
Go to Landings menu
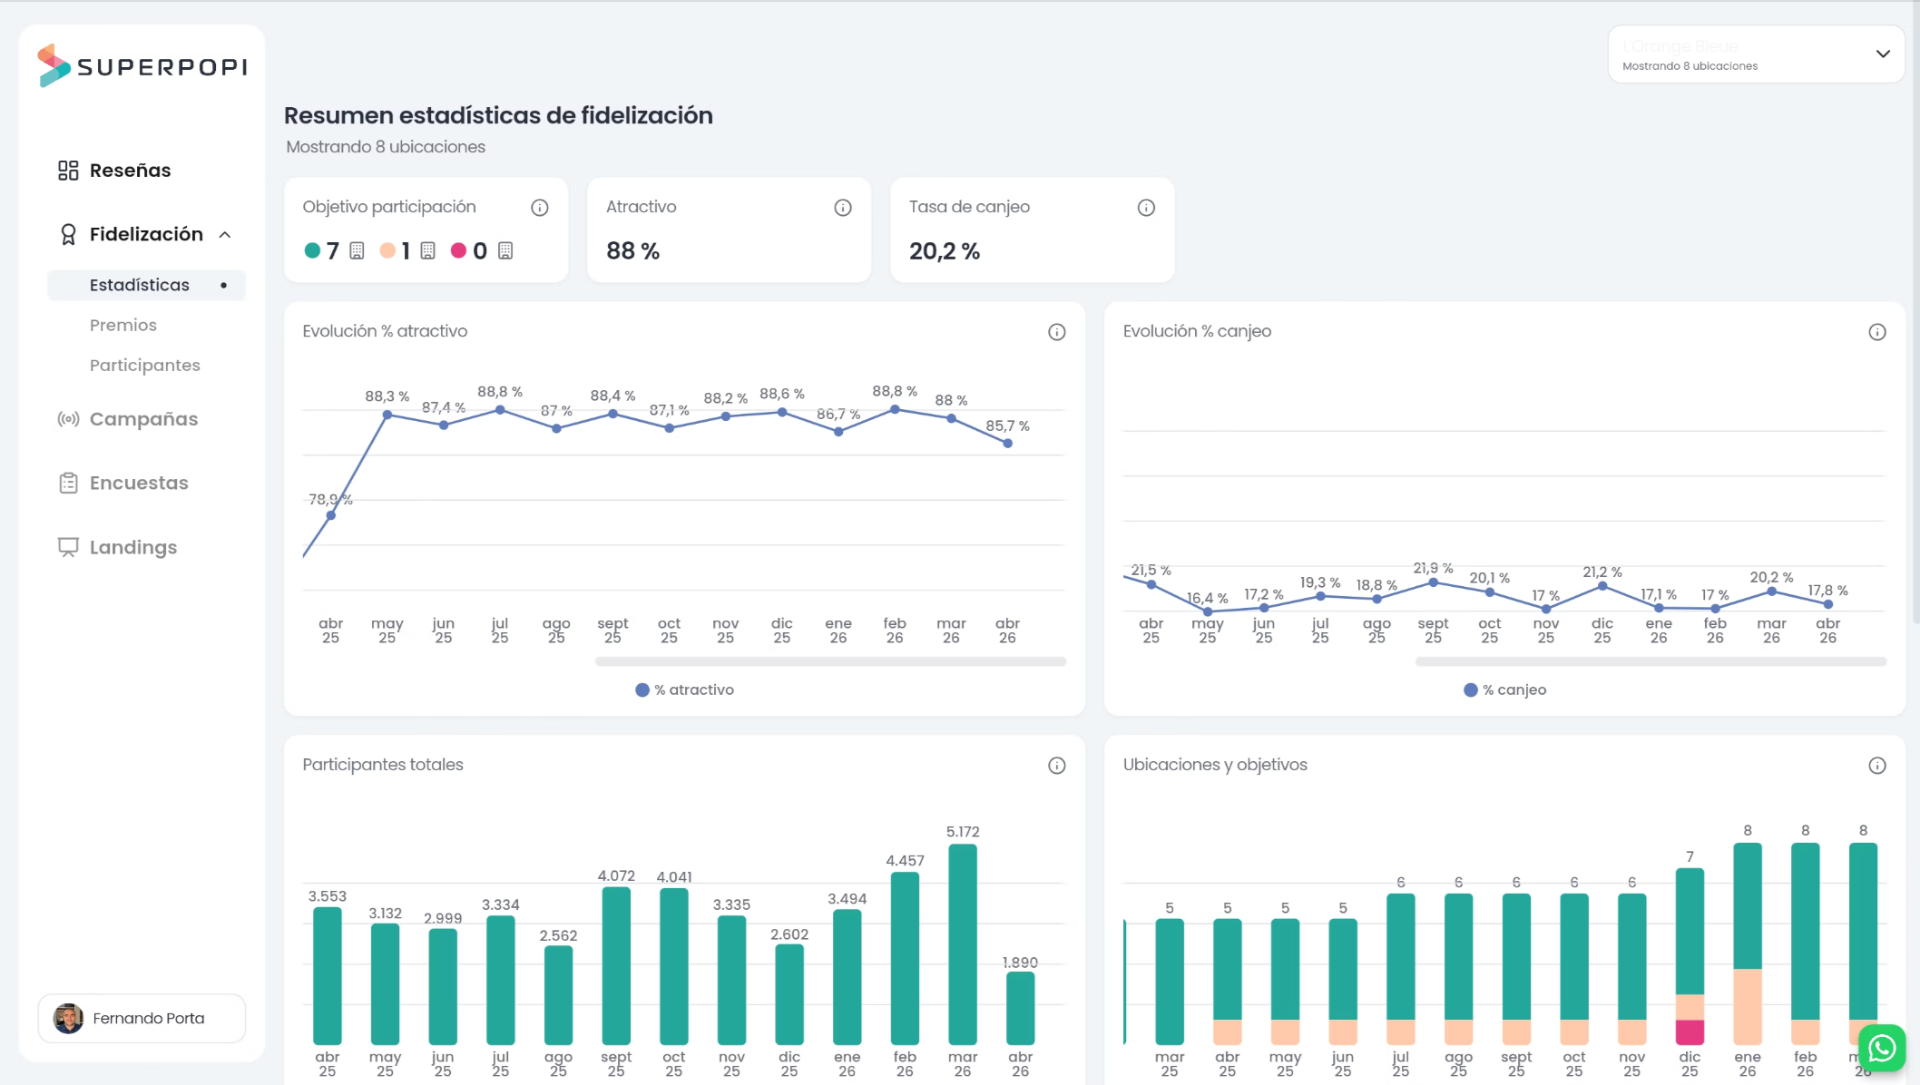[133, 547]
